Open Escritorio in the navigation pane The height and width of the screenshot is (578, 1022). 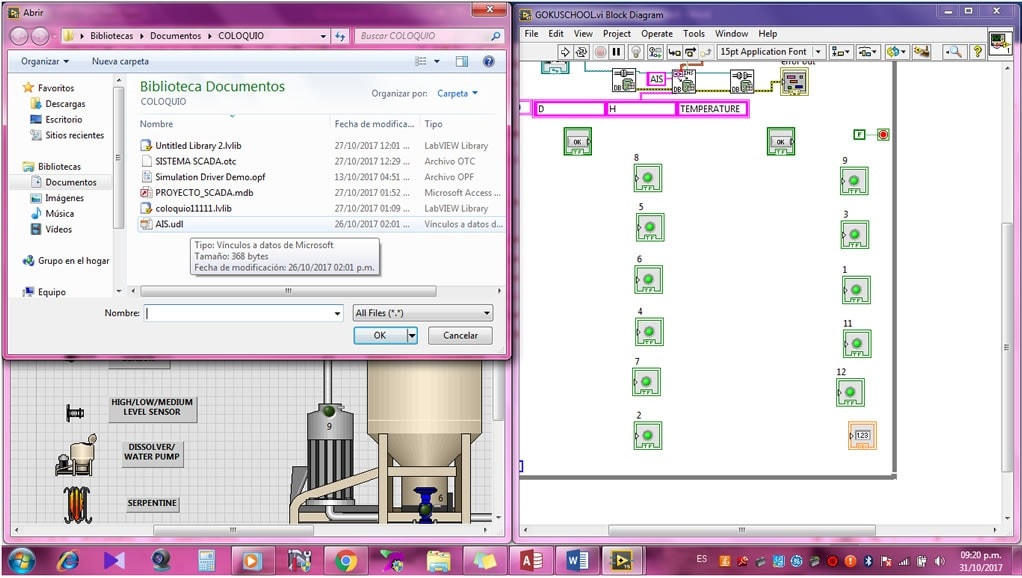[x=63, y=119]
